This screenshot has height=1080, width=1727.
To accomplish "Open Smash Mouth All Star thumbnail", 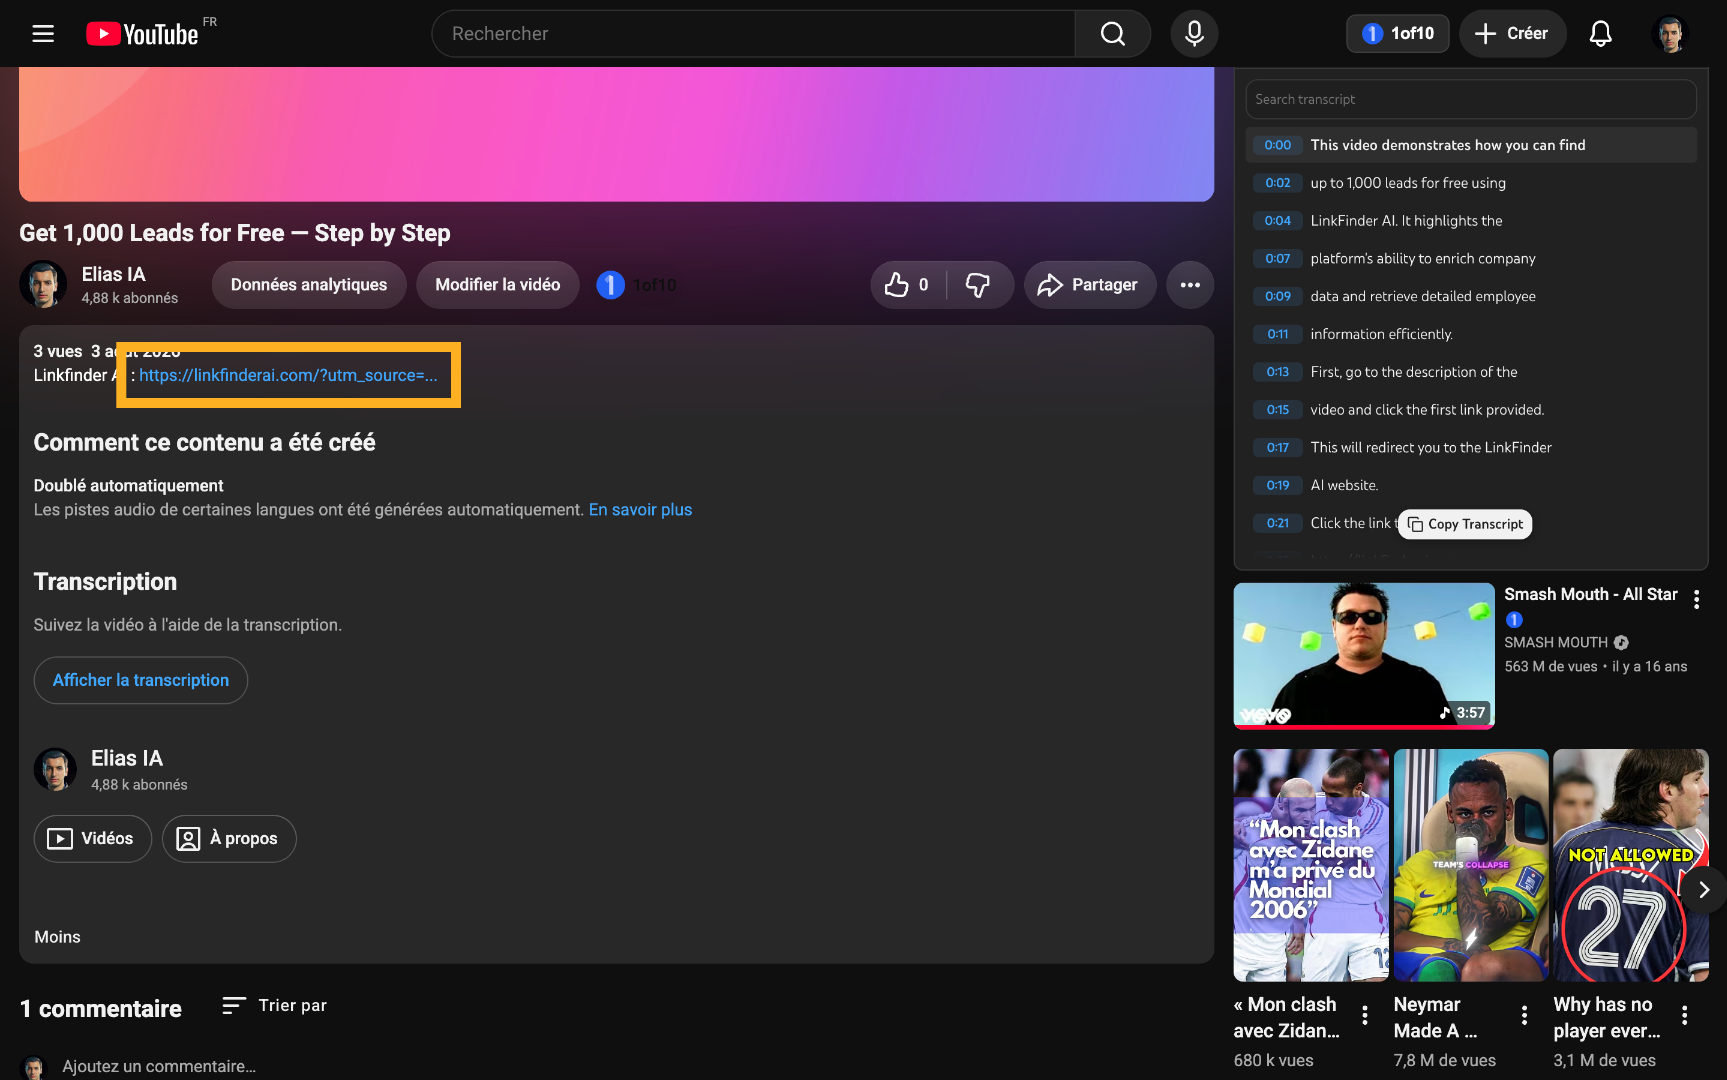I will click(x=1364, y=656).
